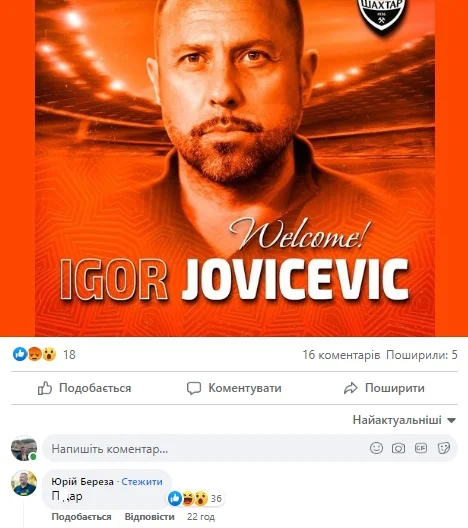Insert a GIF in the comment
468x528 pixels.
click(421, 448)
